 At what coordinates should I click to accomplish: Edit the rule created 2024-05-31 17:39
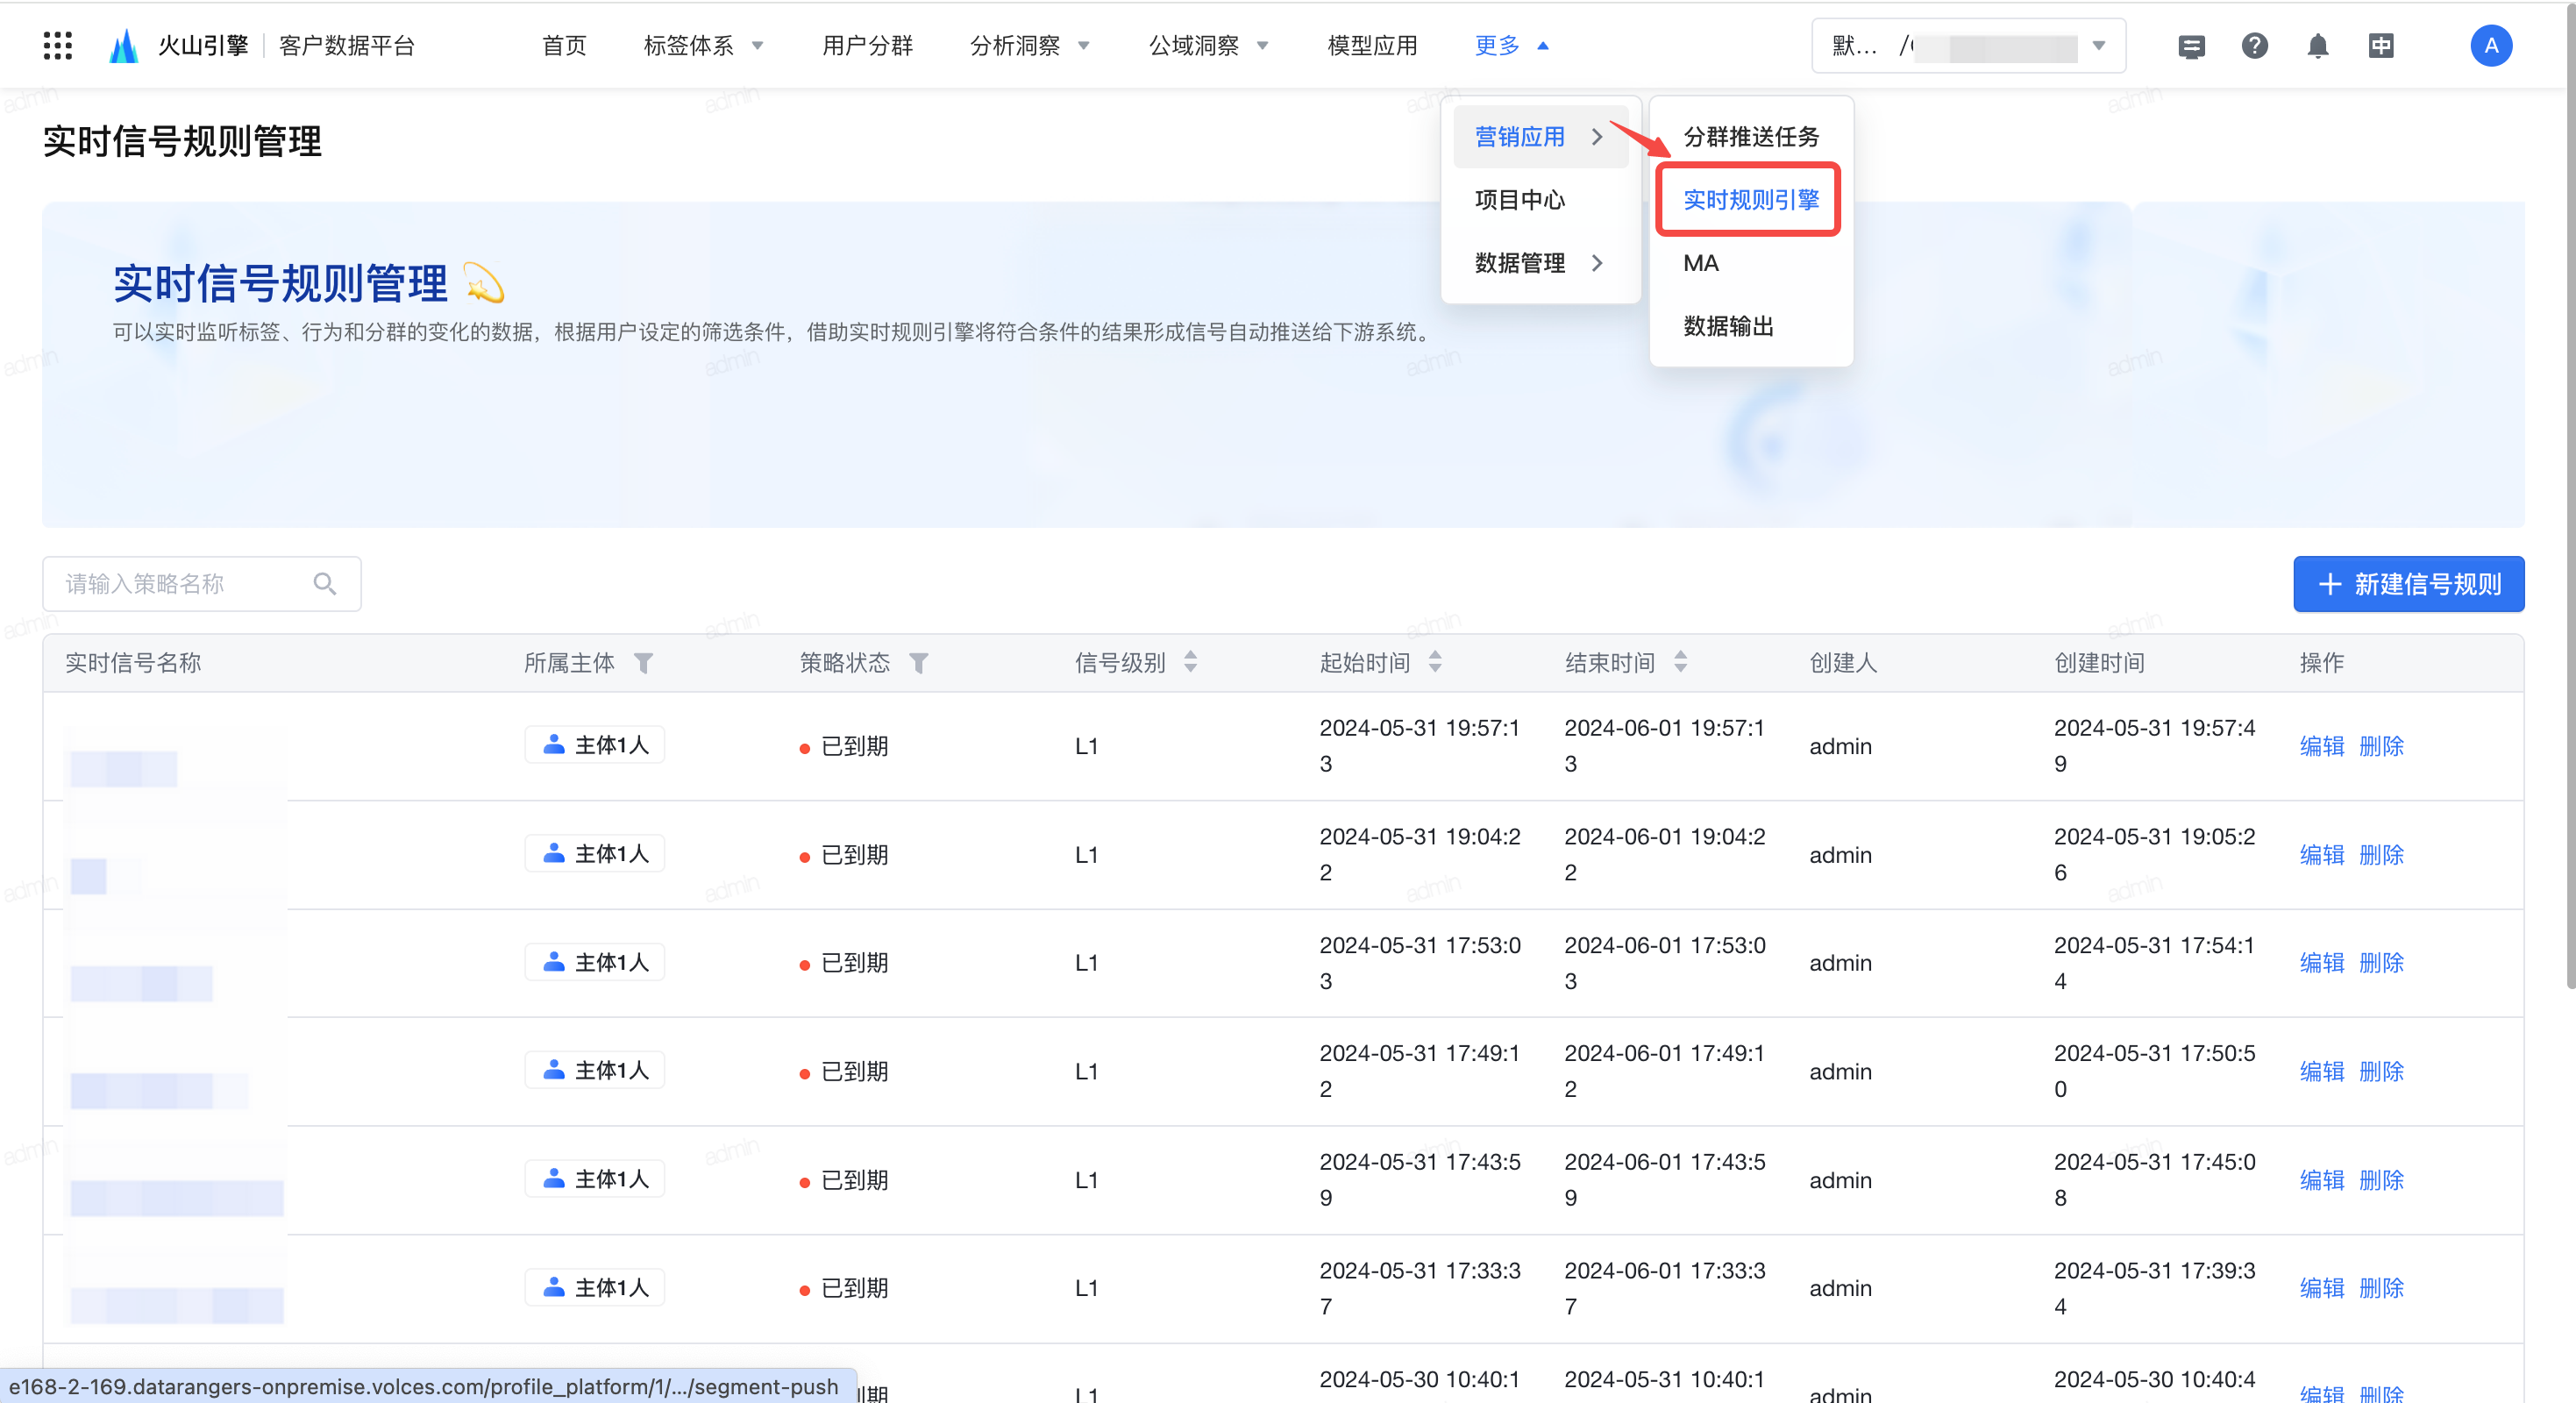(x=2321, y=1288)
